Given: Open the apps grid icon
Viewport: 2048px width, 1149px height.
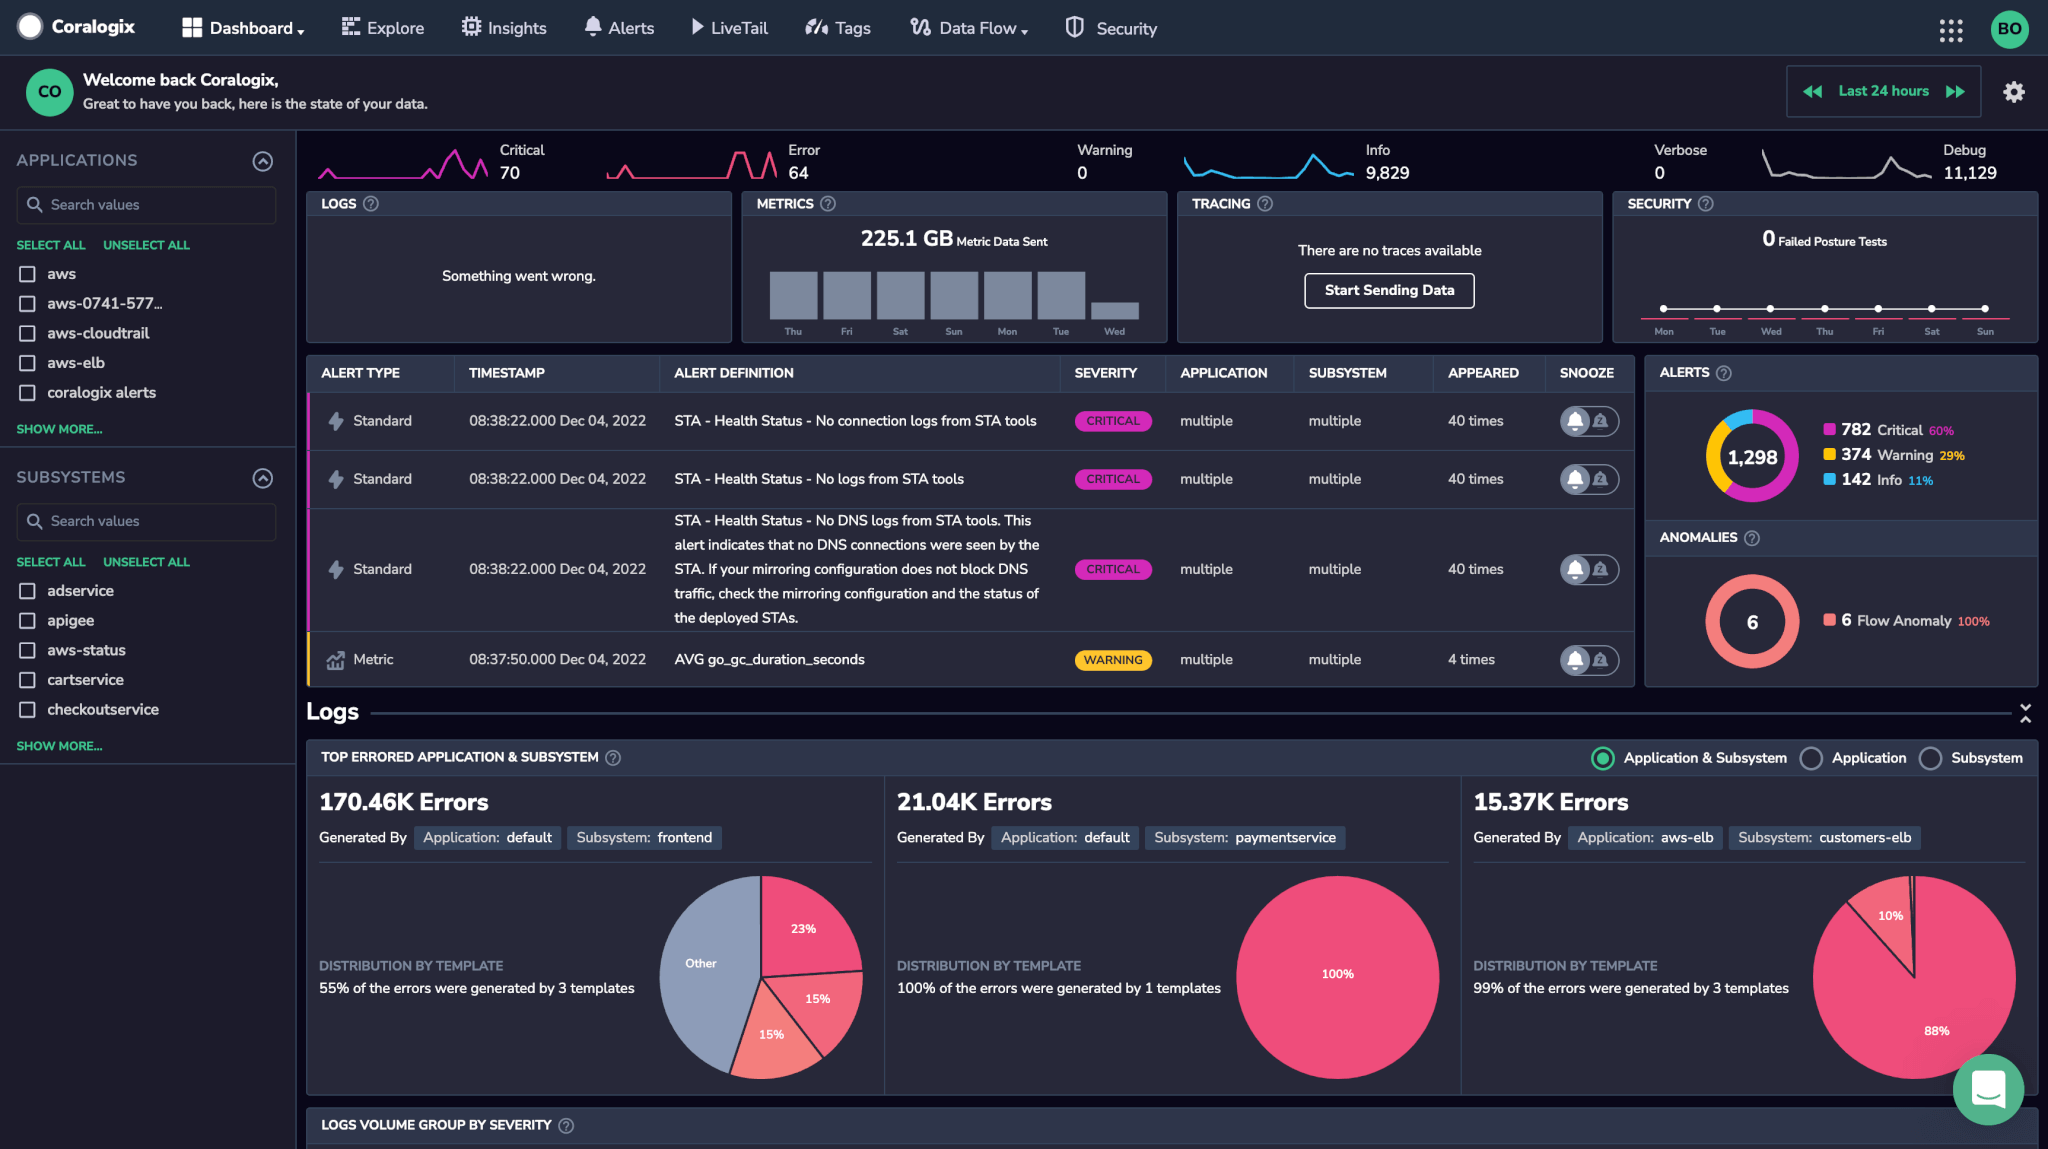Looking at the screenshot, I should tap(1950, 29).
